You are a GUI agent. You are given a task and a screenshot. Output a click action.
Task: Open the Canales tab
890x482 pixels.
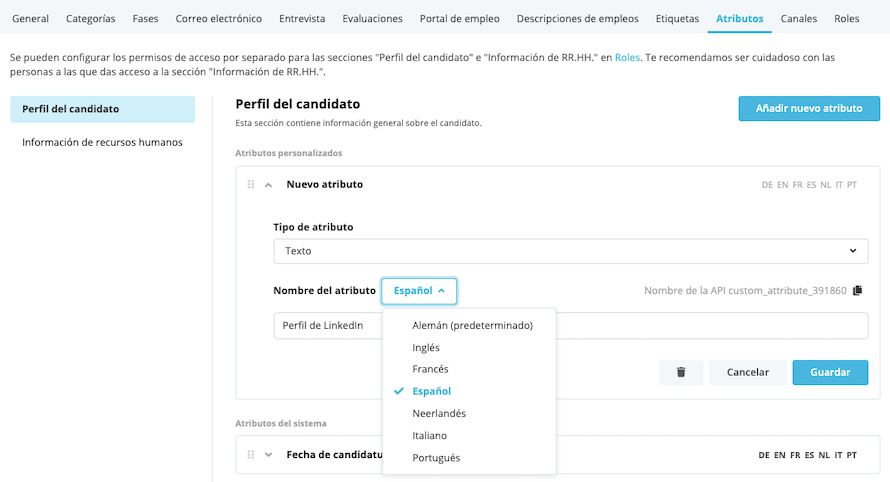pos(799,19)
